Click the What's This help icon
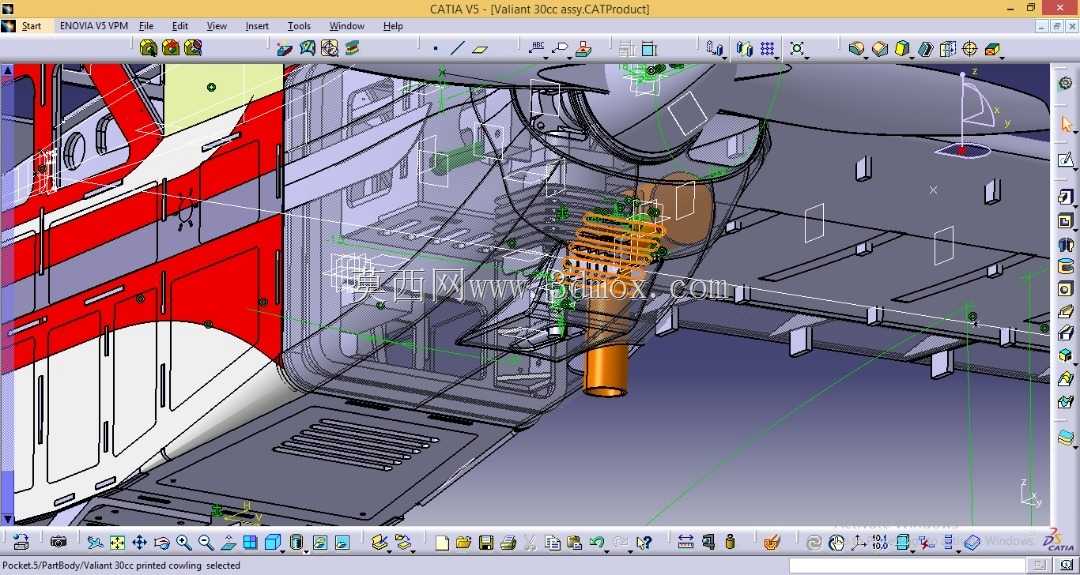 644,543
